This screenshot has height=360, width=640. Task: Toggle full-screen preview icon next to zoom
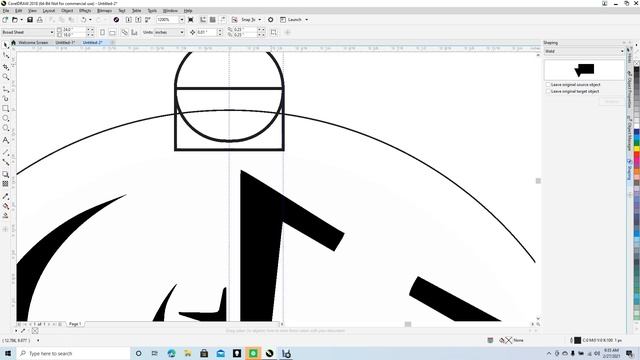[191, 20]
